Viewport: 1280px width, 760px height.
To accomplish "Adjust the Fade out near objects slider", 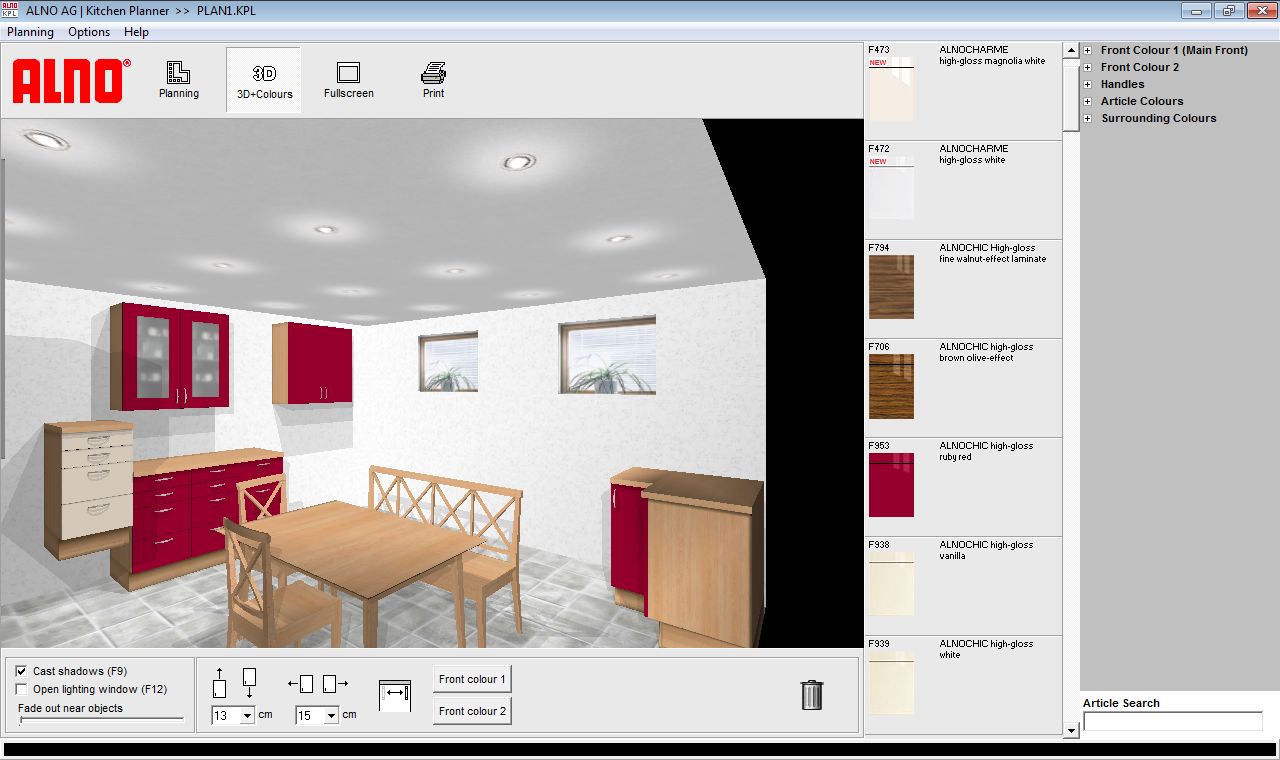I will [101, 719].
